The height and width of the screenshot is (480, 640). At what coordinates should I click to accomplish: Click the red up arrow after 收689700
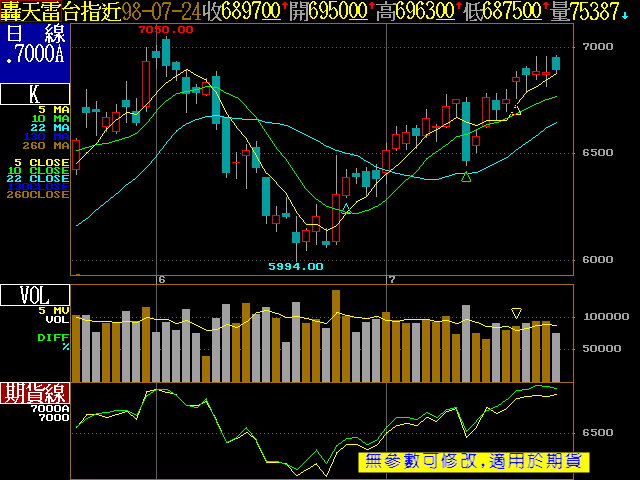tap(284, 8)
